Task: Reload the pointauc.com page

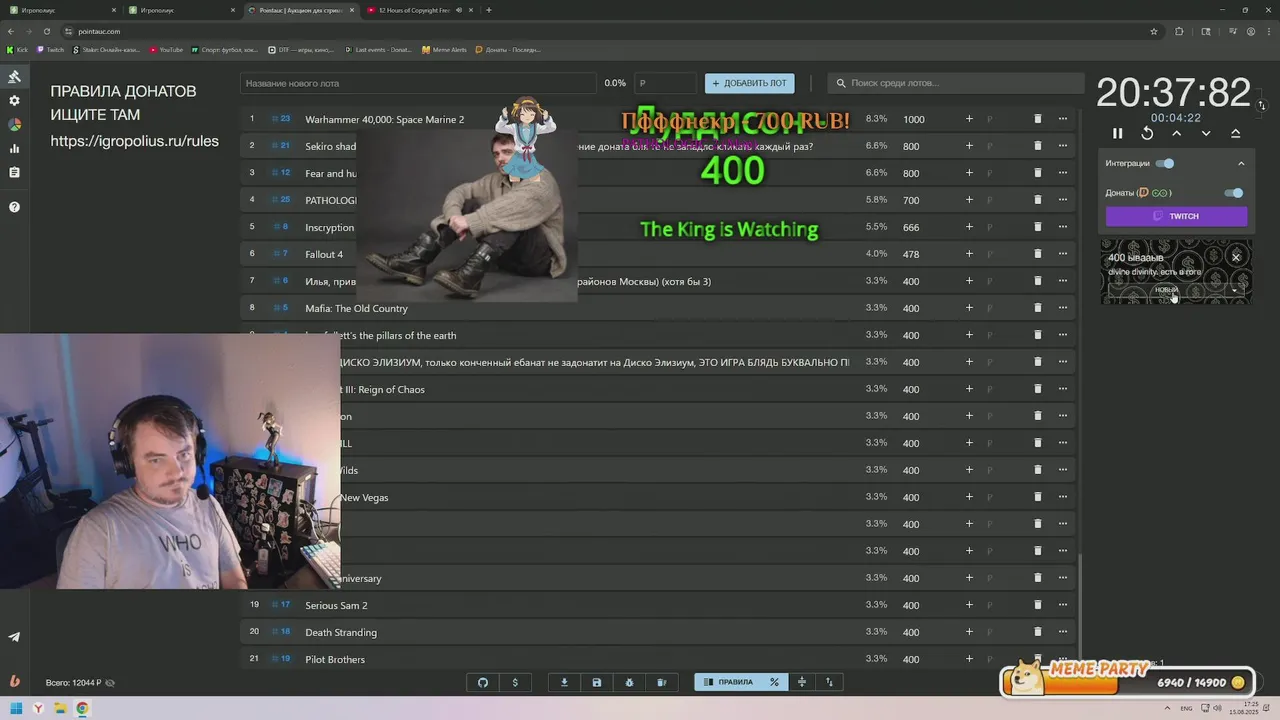Action: click(x=46, y=31)
